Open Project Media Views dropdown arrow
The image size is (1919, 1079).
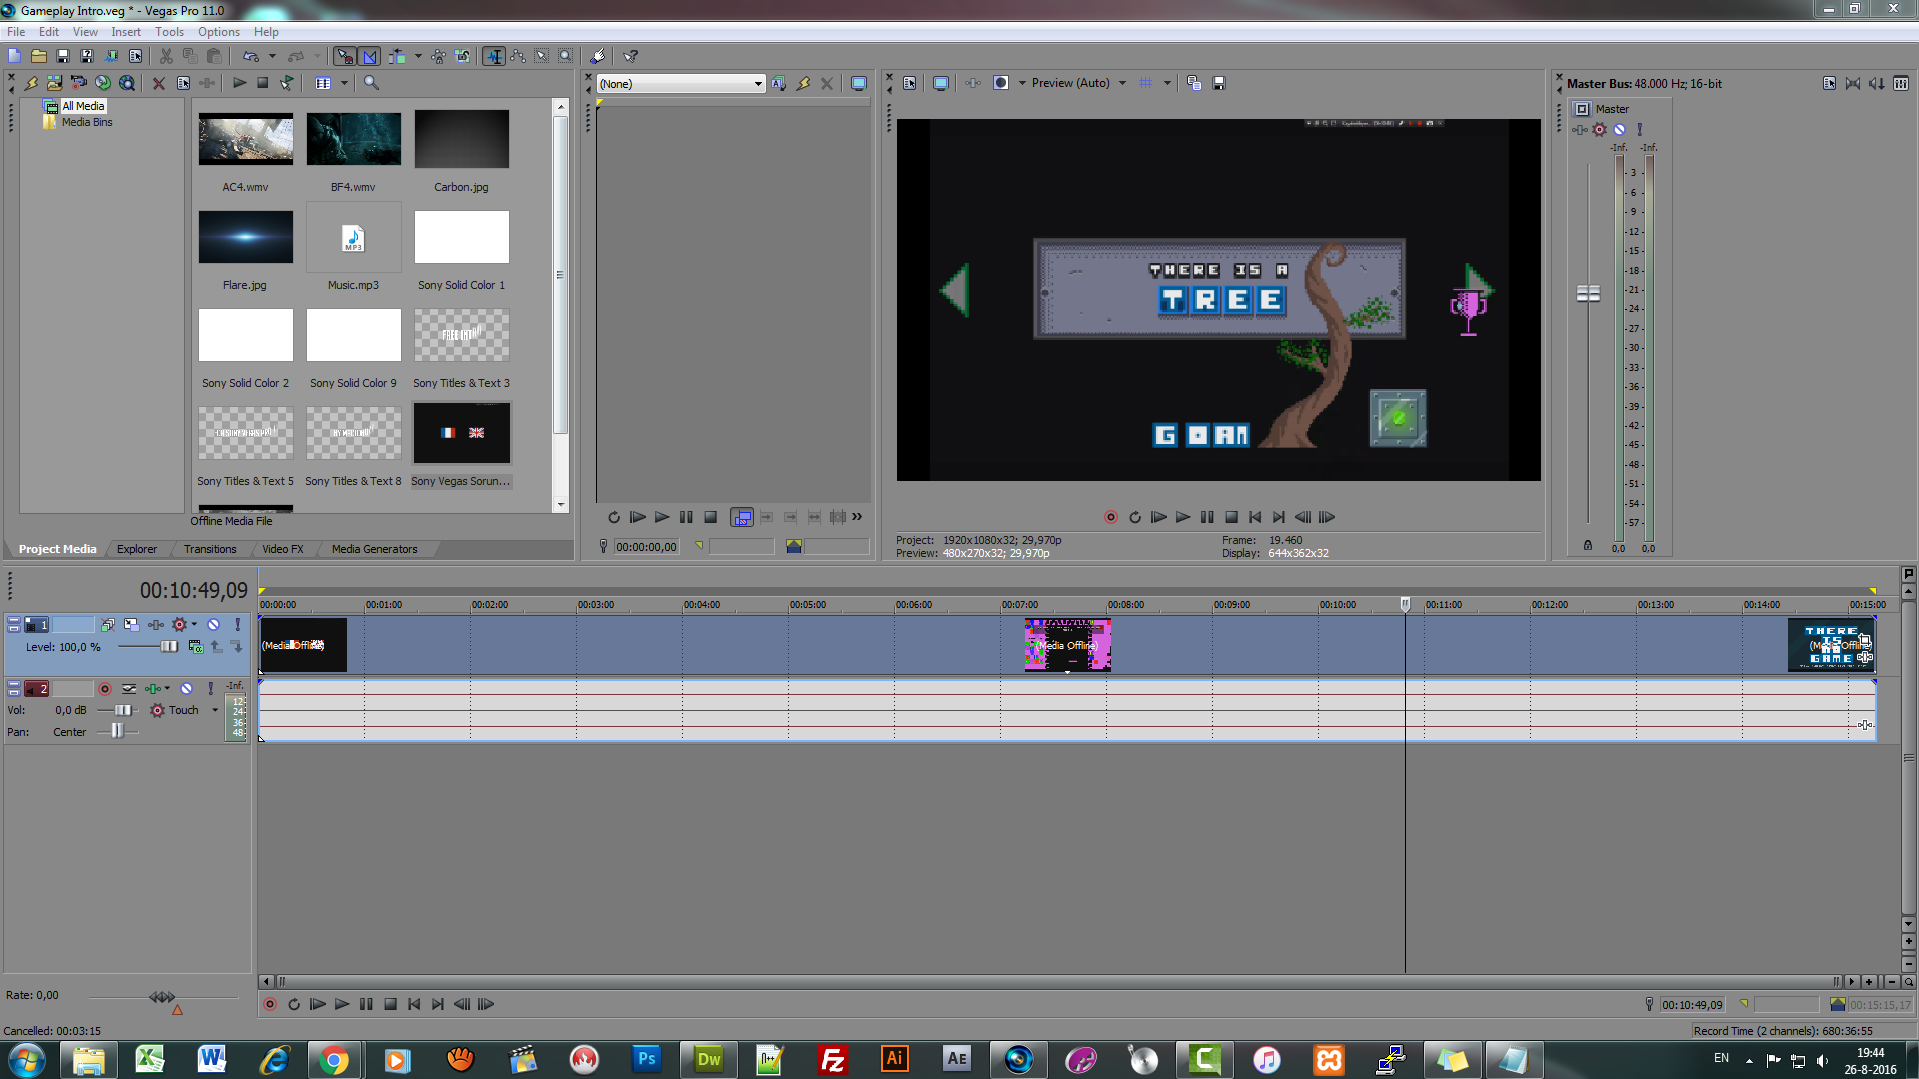point(344,83)
